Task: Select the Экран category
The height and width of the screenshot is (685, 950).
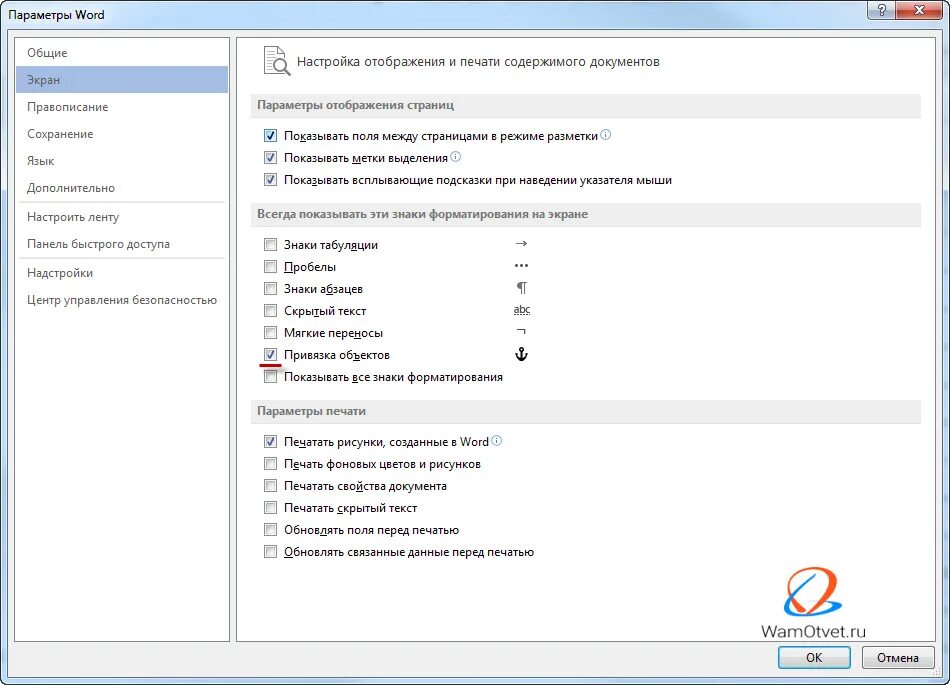Action: pyautogui.click(x=122, y=80)
